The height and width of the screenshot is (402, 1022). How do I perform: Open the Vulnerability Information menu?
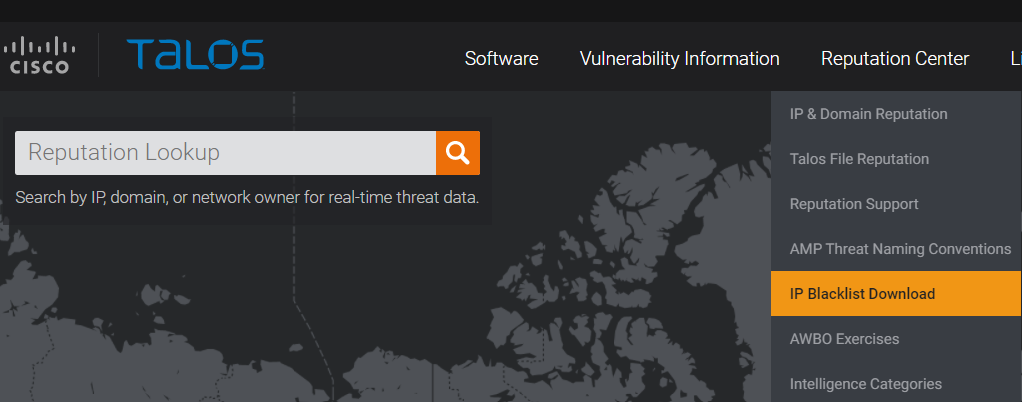(x=679, y=59)
